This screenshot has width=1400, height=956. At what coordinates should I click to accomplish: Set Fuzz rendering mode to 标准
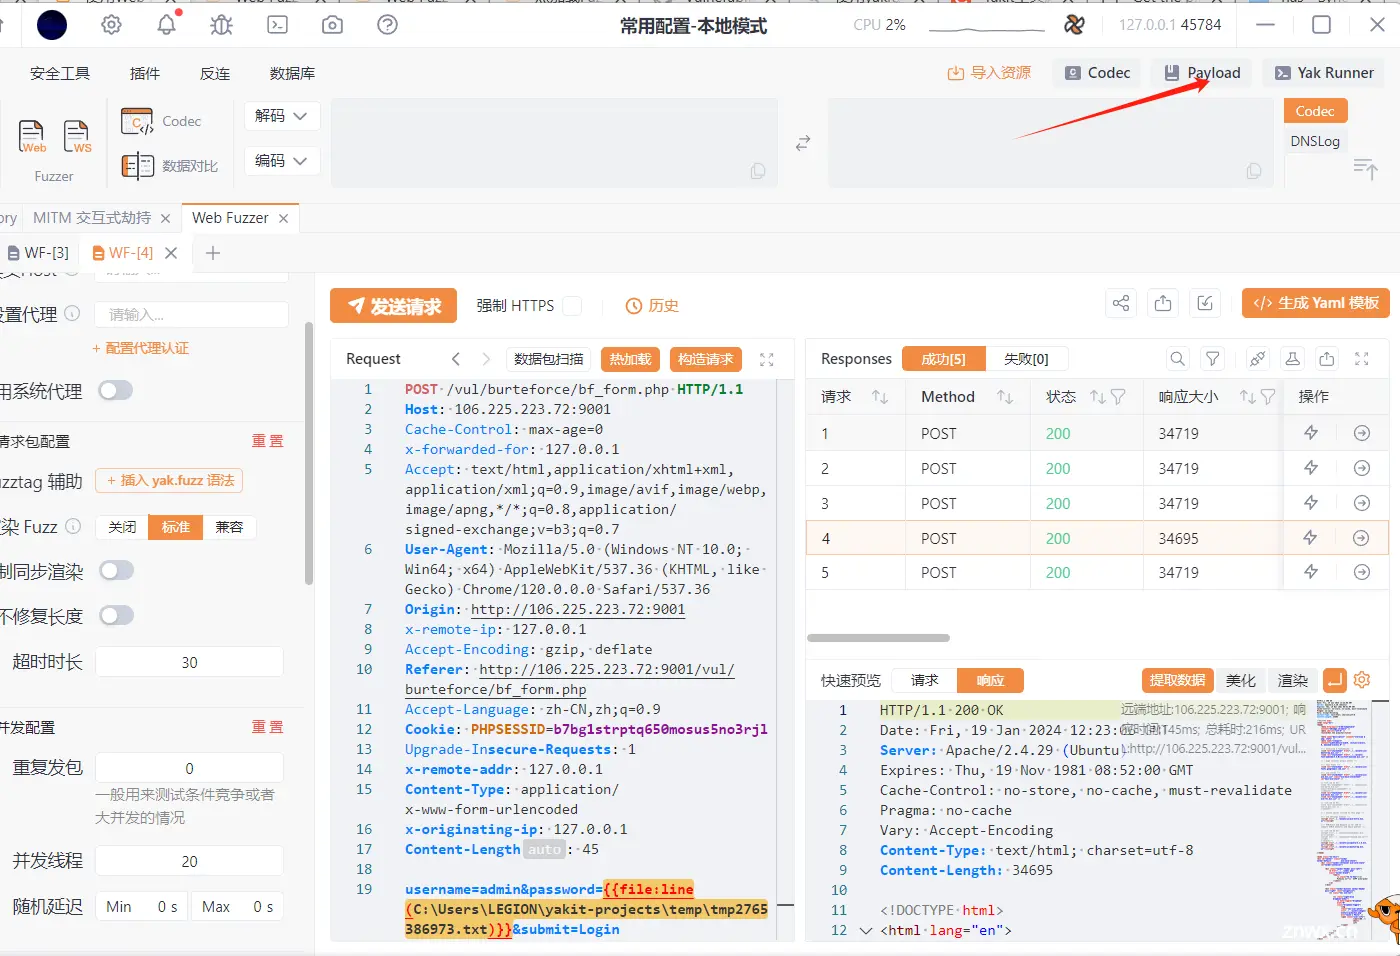[x=175, y=527]
